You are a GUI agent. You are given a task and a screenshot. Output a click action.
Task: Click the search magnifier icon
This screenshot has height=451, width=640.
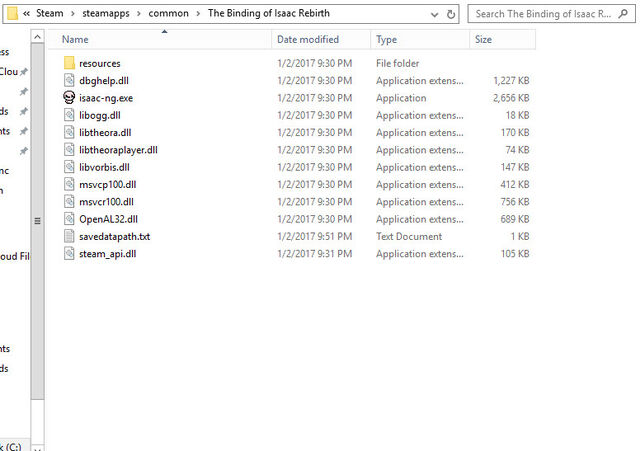click(623, 14)
